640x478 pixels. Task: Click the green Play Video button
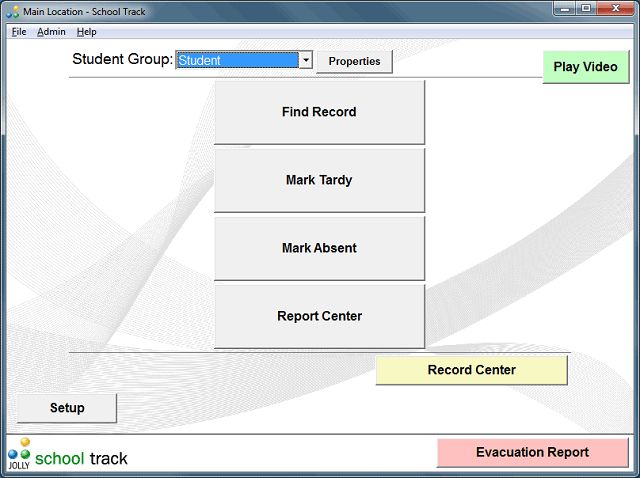[586, 67]
